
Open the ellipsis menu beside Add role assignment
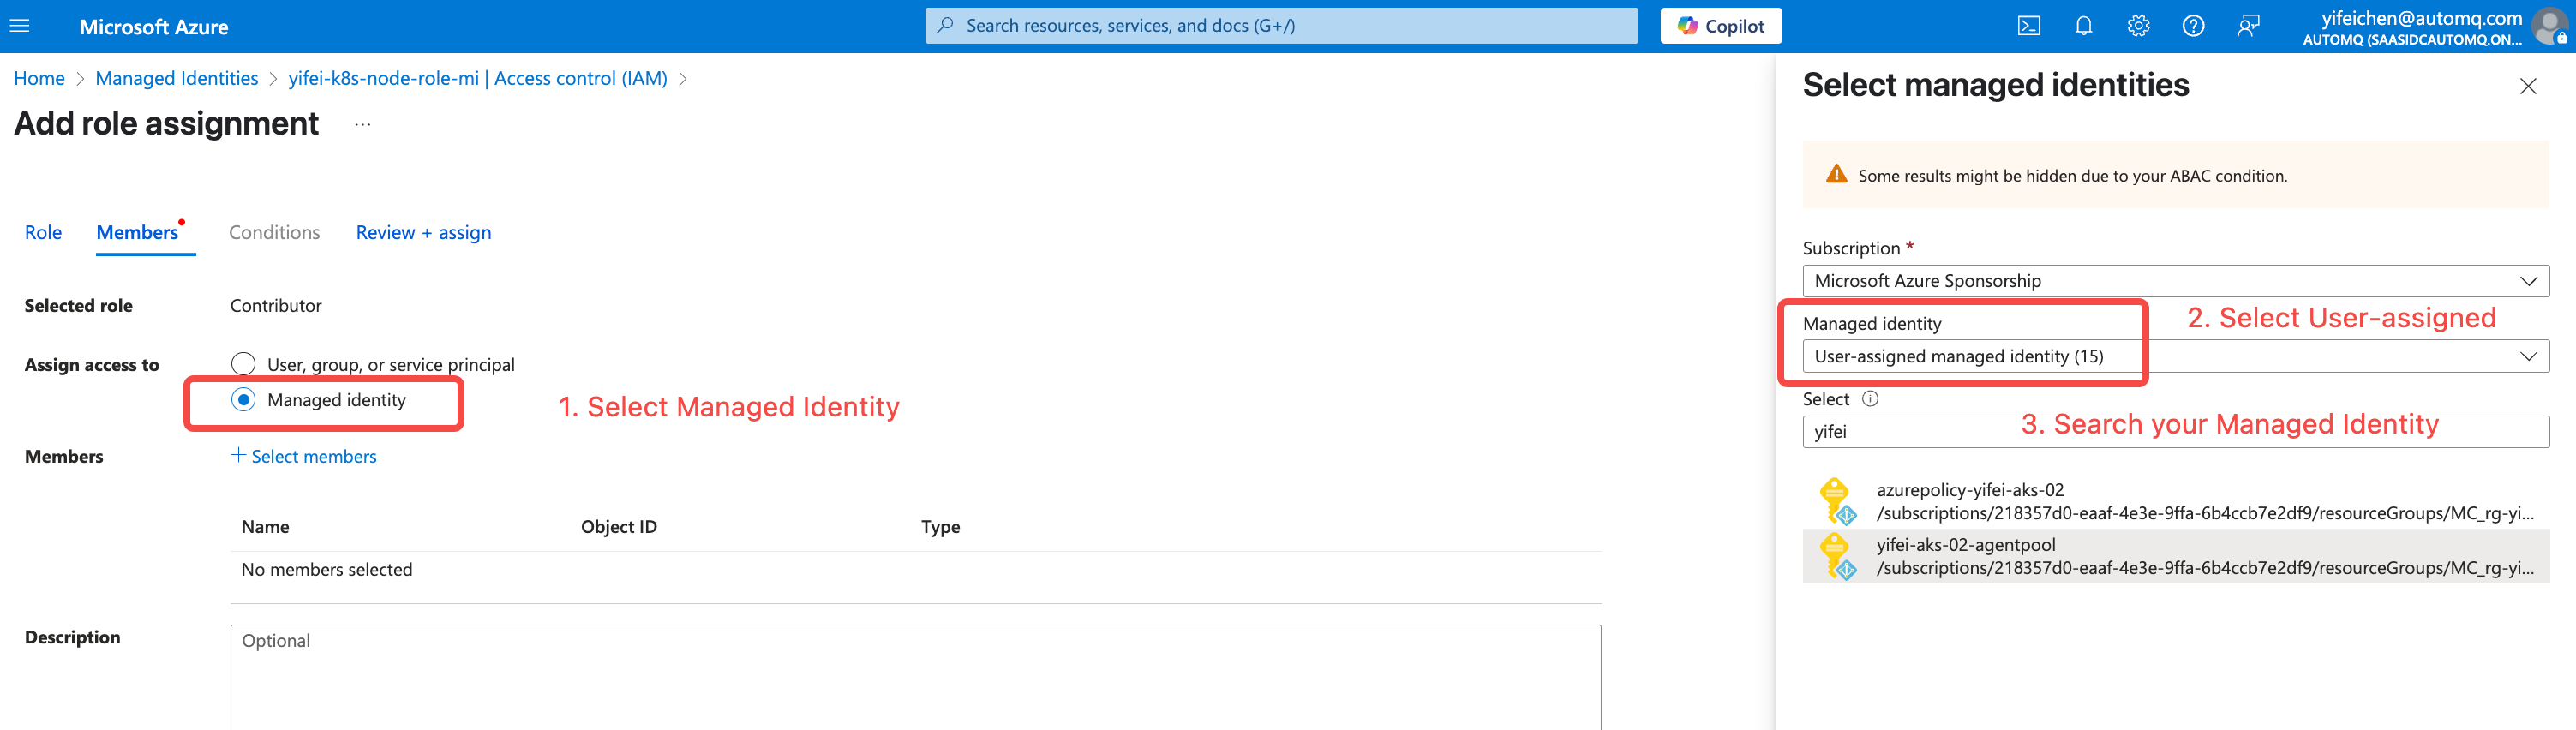pyautogui.click(x=363, y=124)
